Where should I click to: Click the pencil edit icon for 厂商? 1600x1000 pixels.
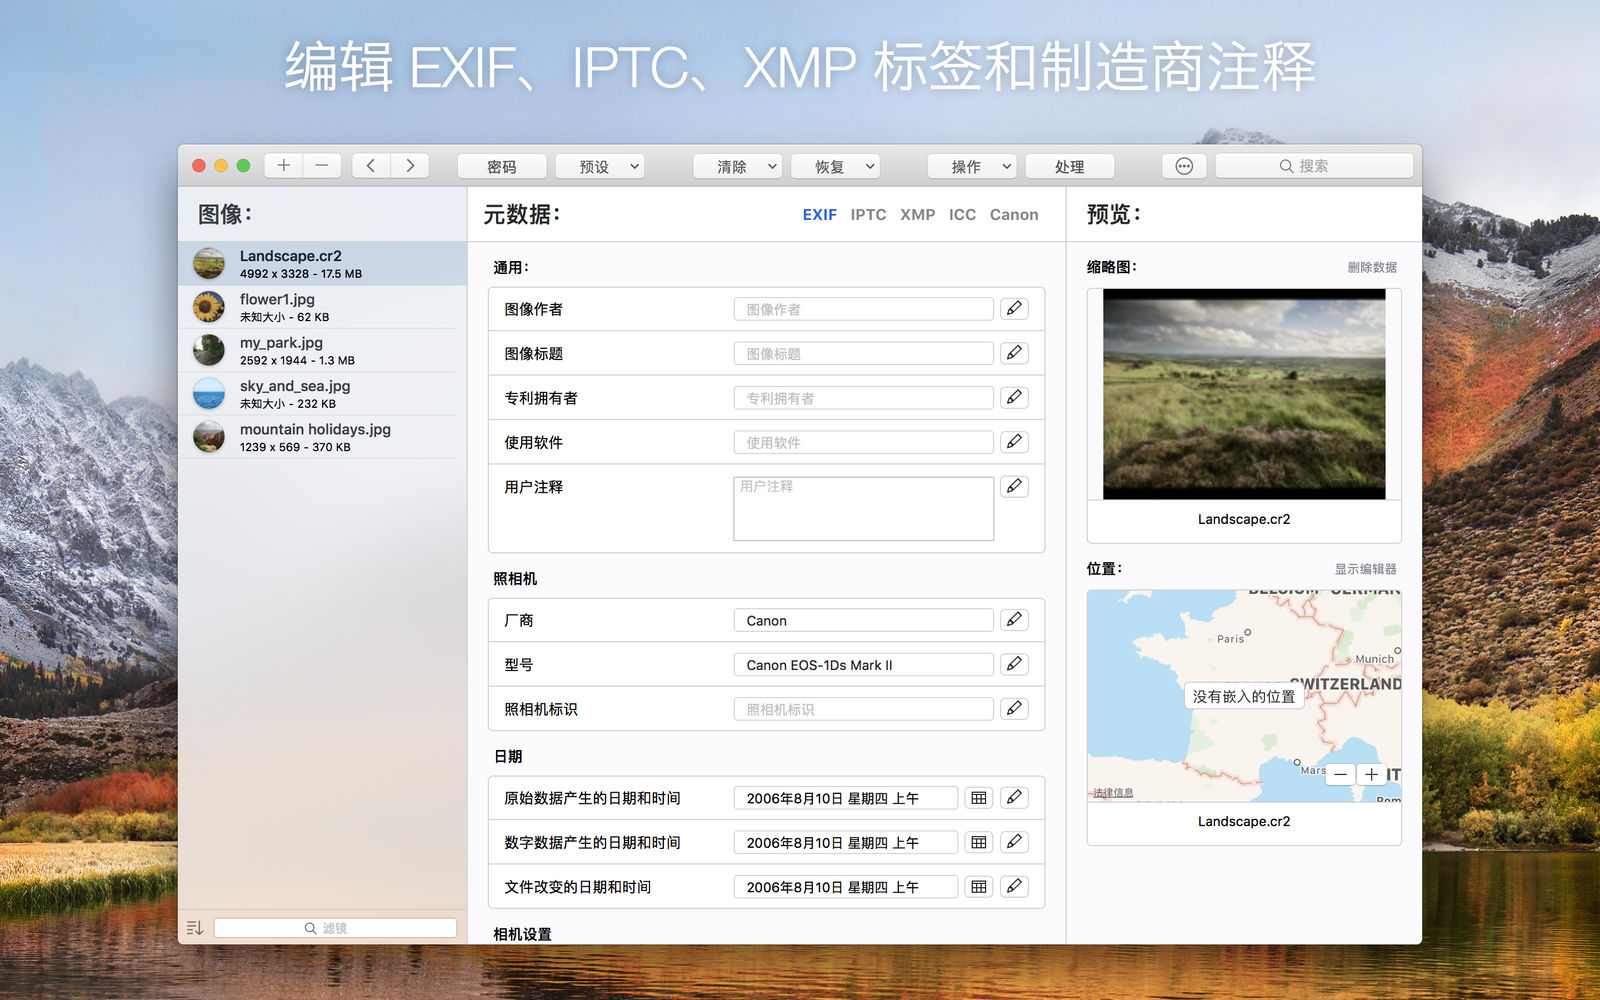(1014, 620)
